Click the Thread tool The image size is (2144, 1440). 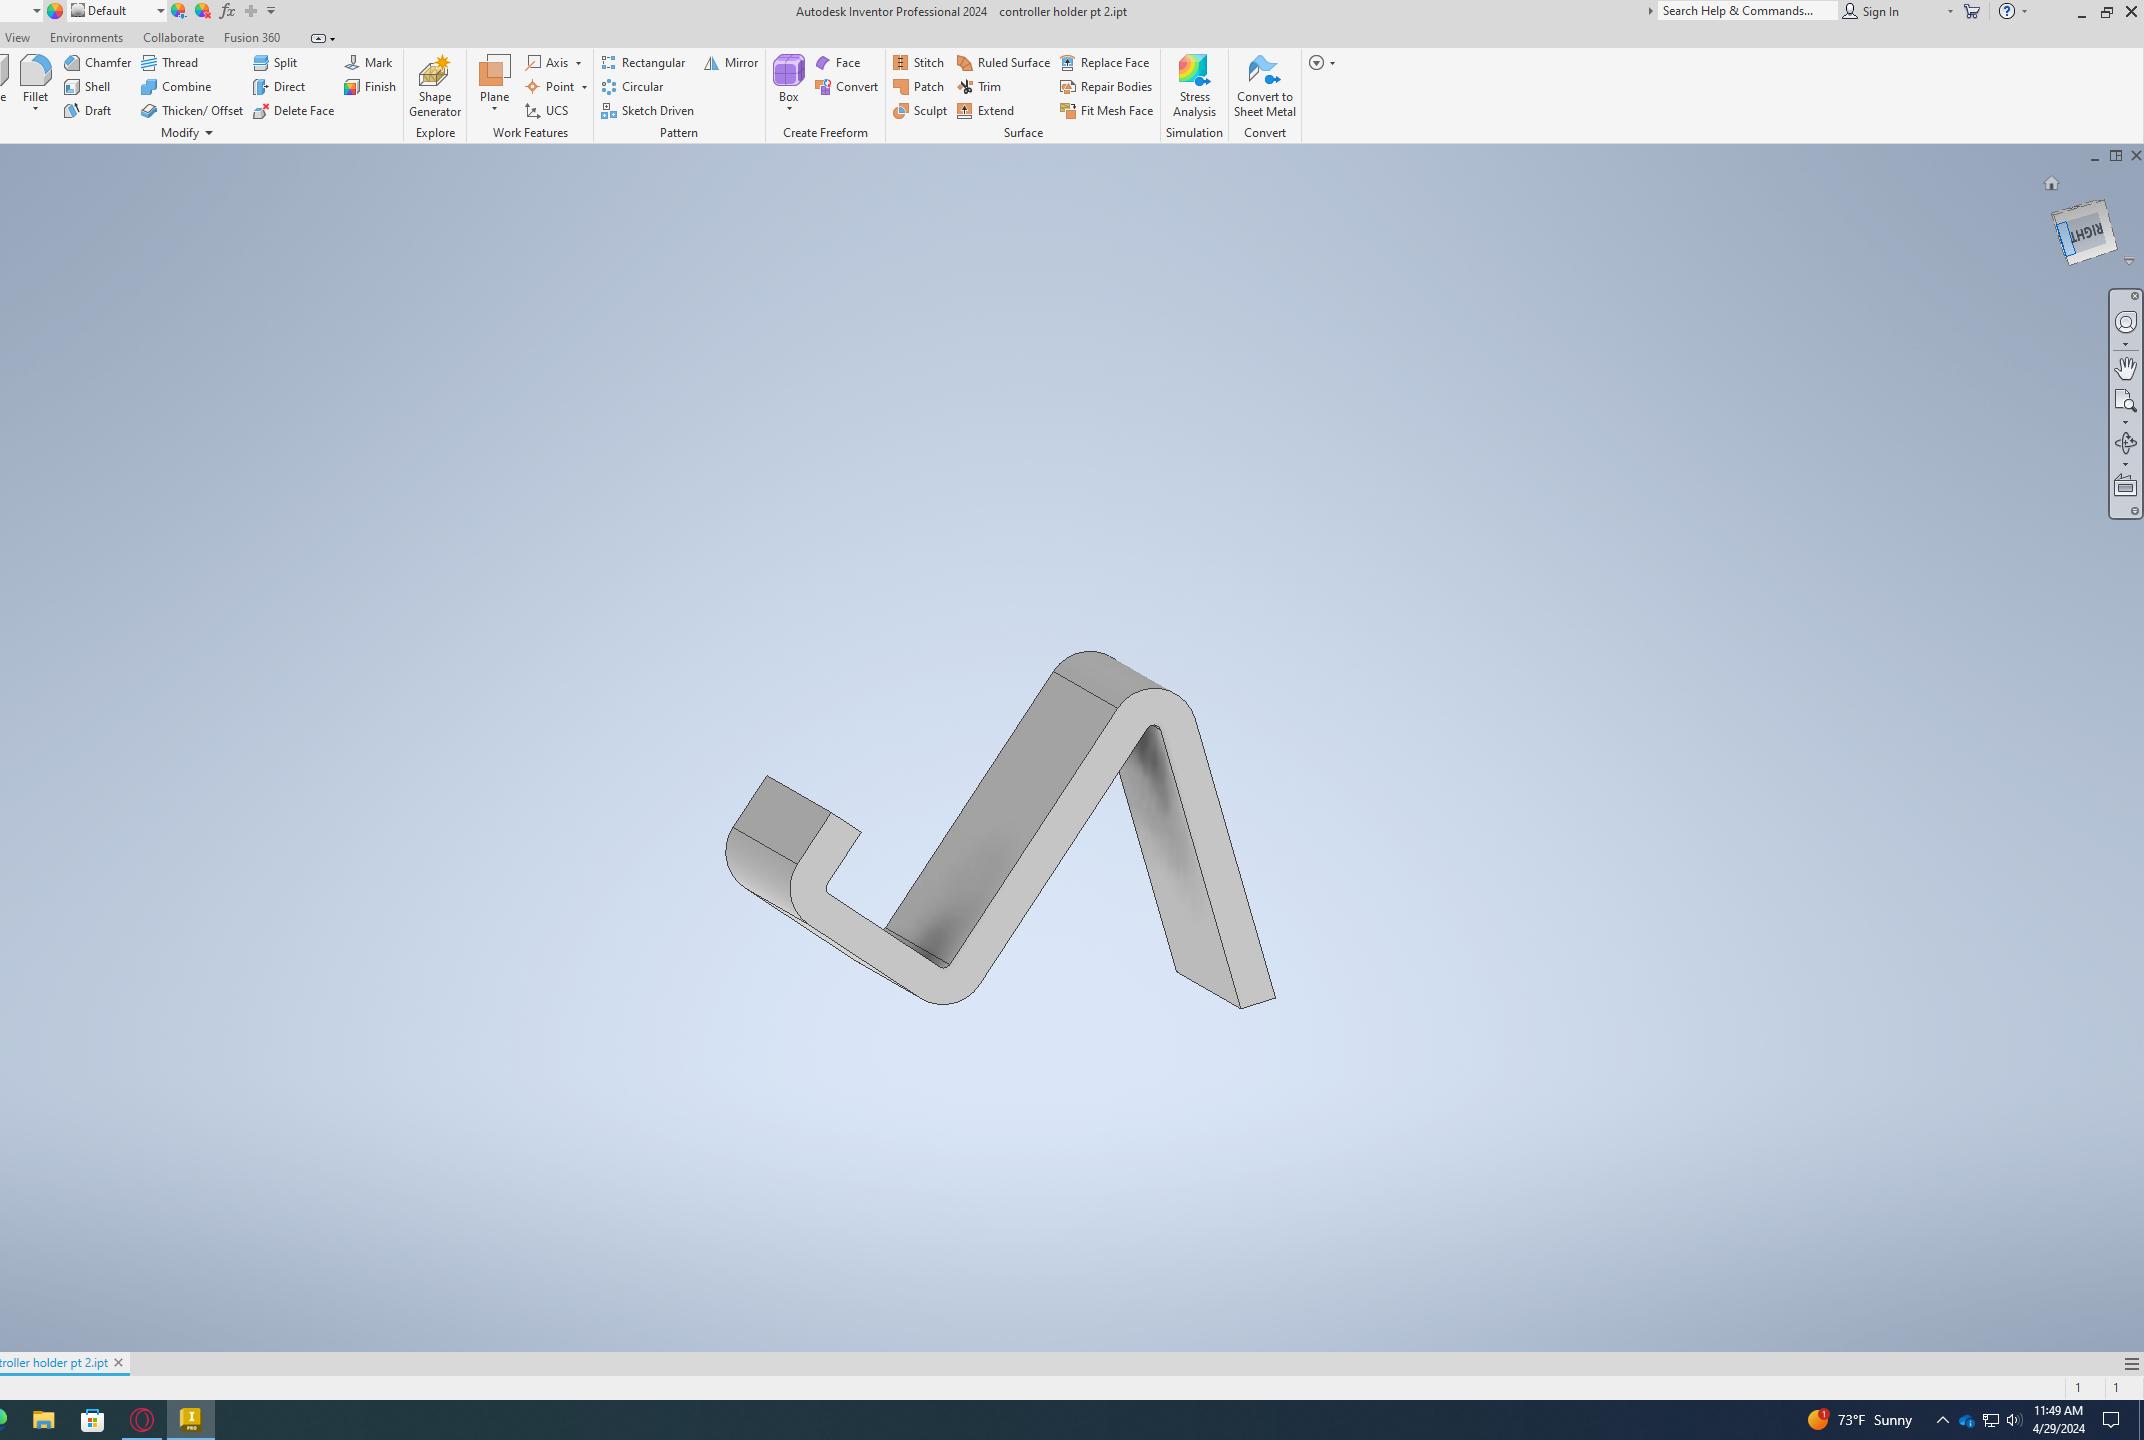pos(170,62)
